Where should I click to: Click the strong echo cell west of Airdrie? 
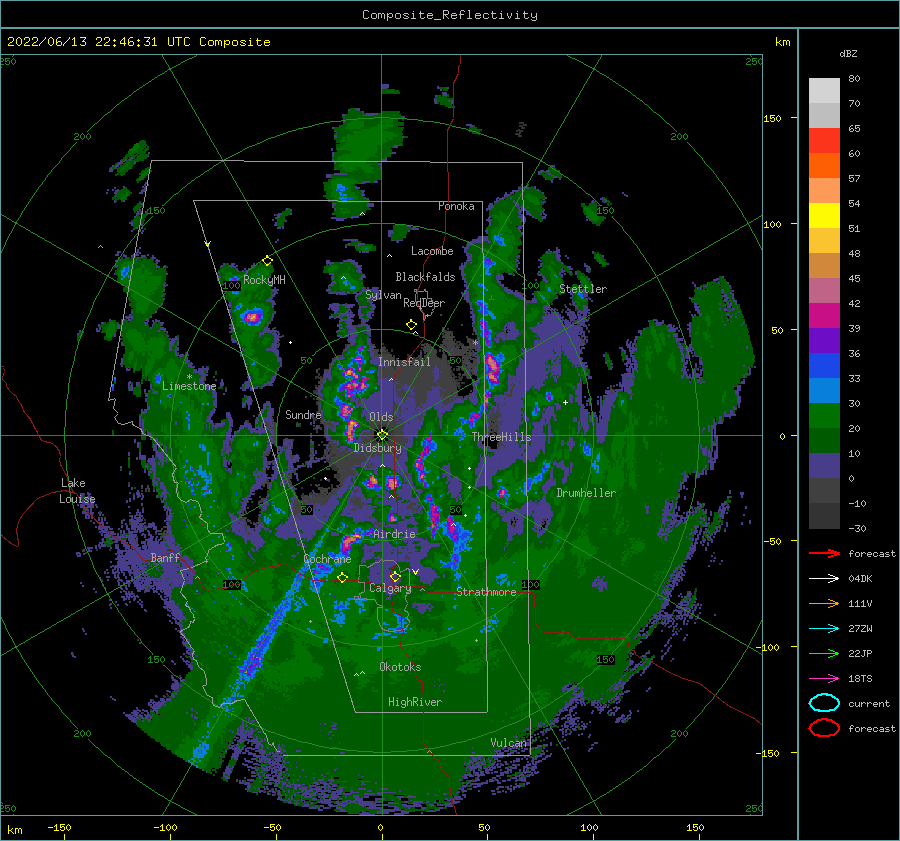pos(350,541)
